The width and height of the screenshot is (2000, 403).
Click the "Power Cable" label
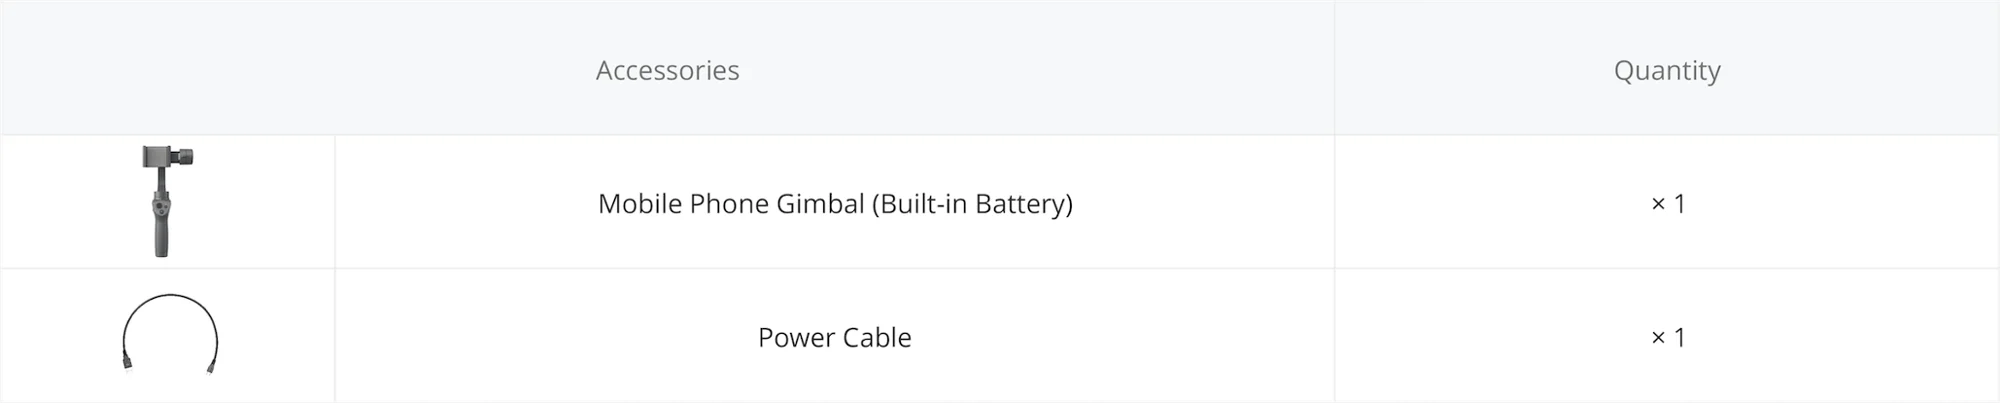[834, 338]
